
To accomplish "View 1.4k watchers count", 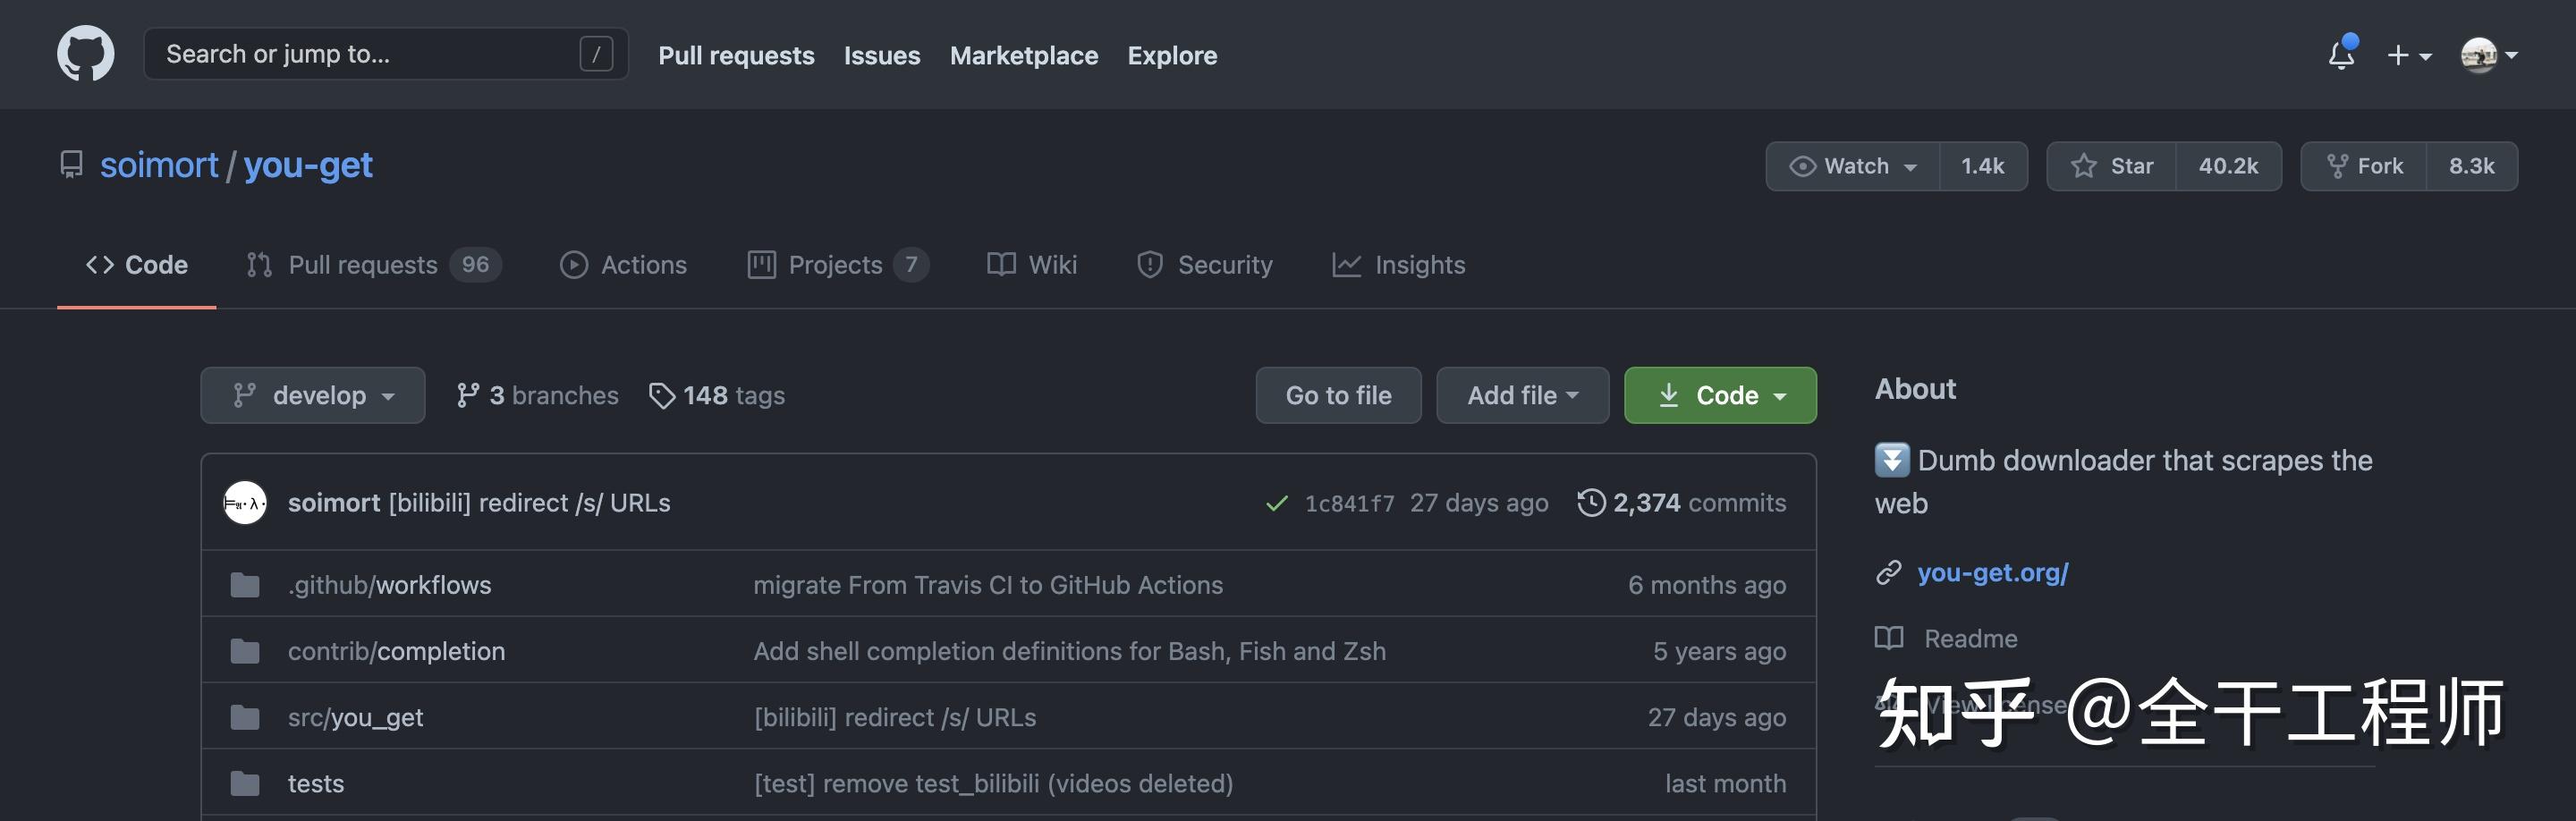I will 1982,166.
